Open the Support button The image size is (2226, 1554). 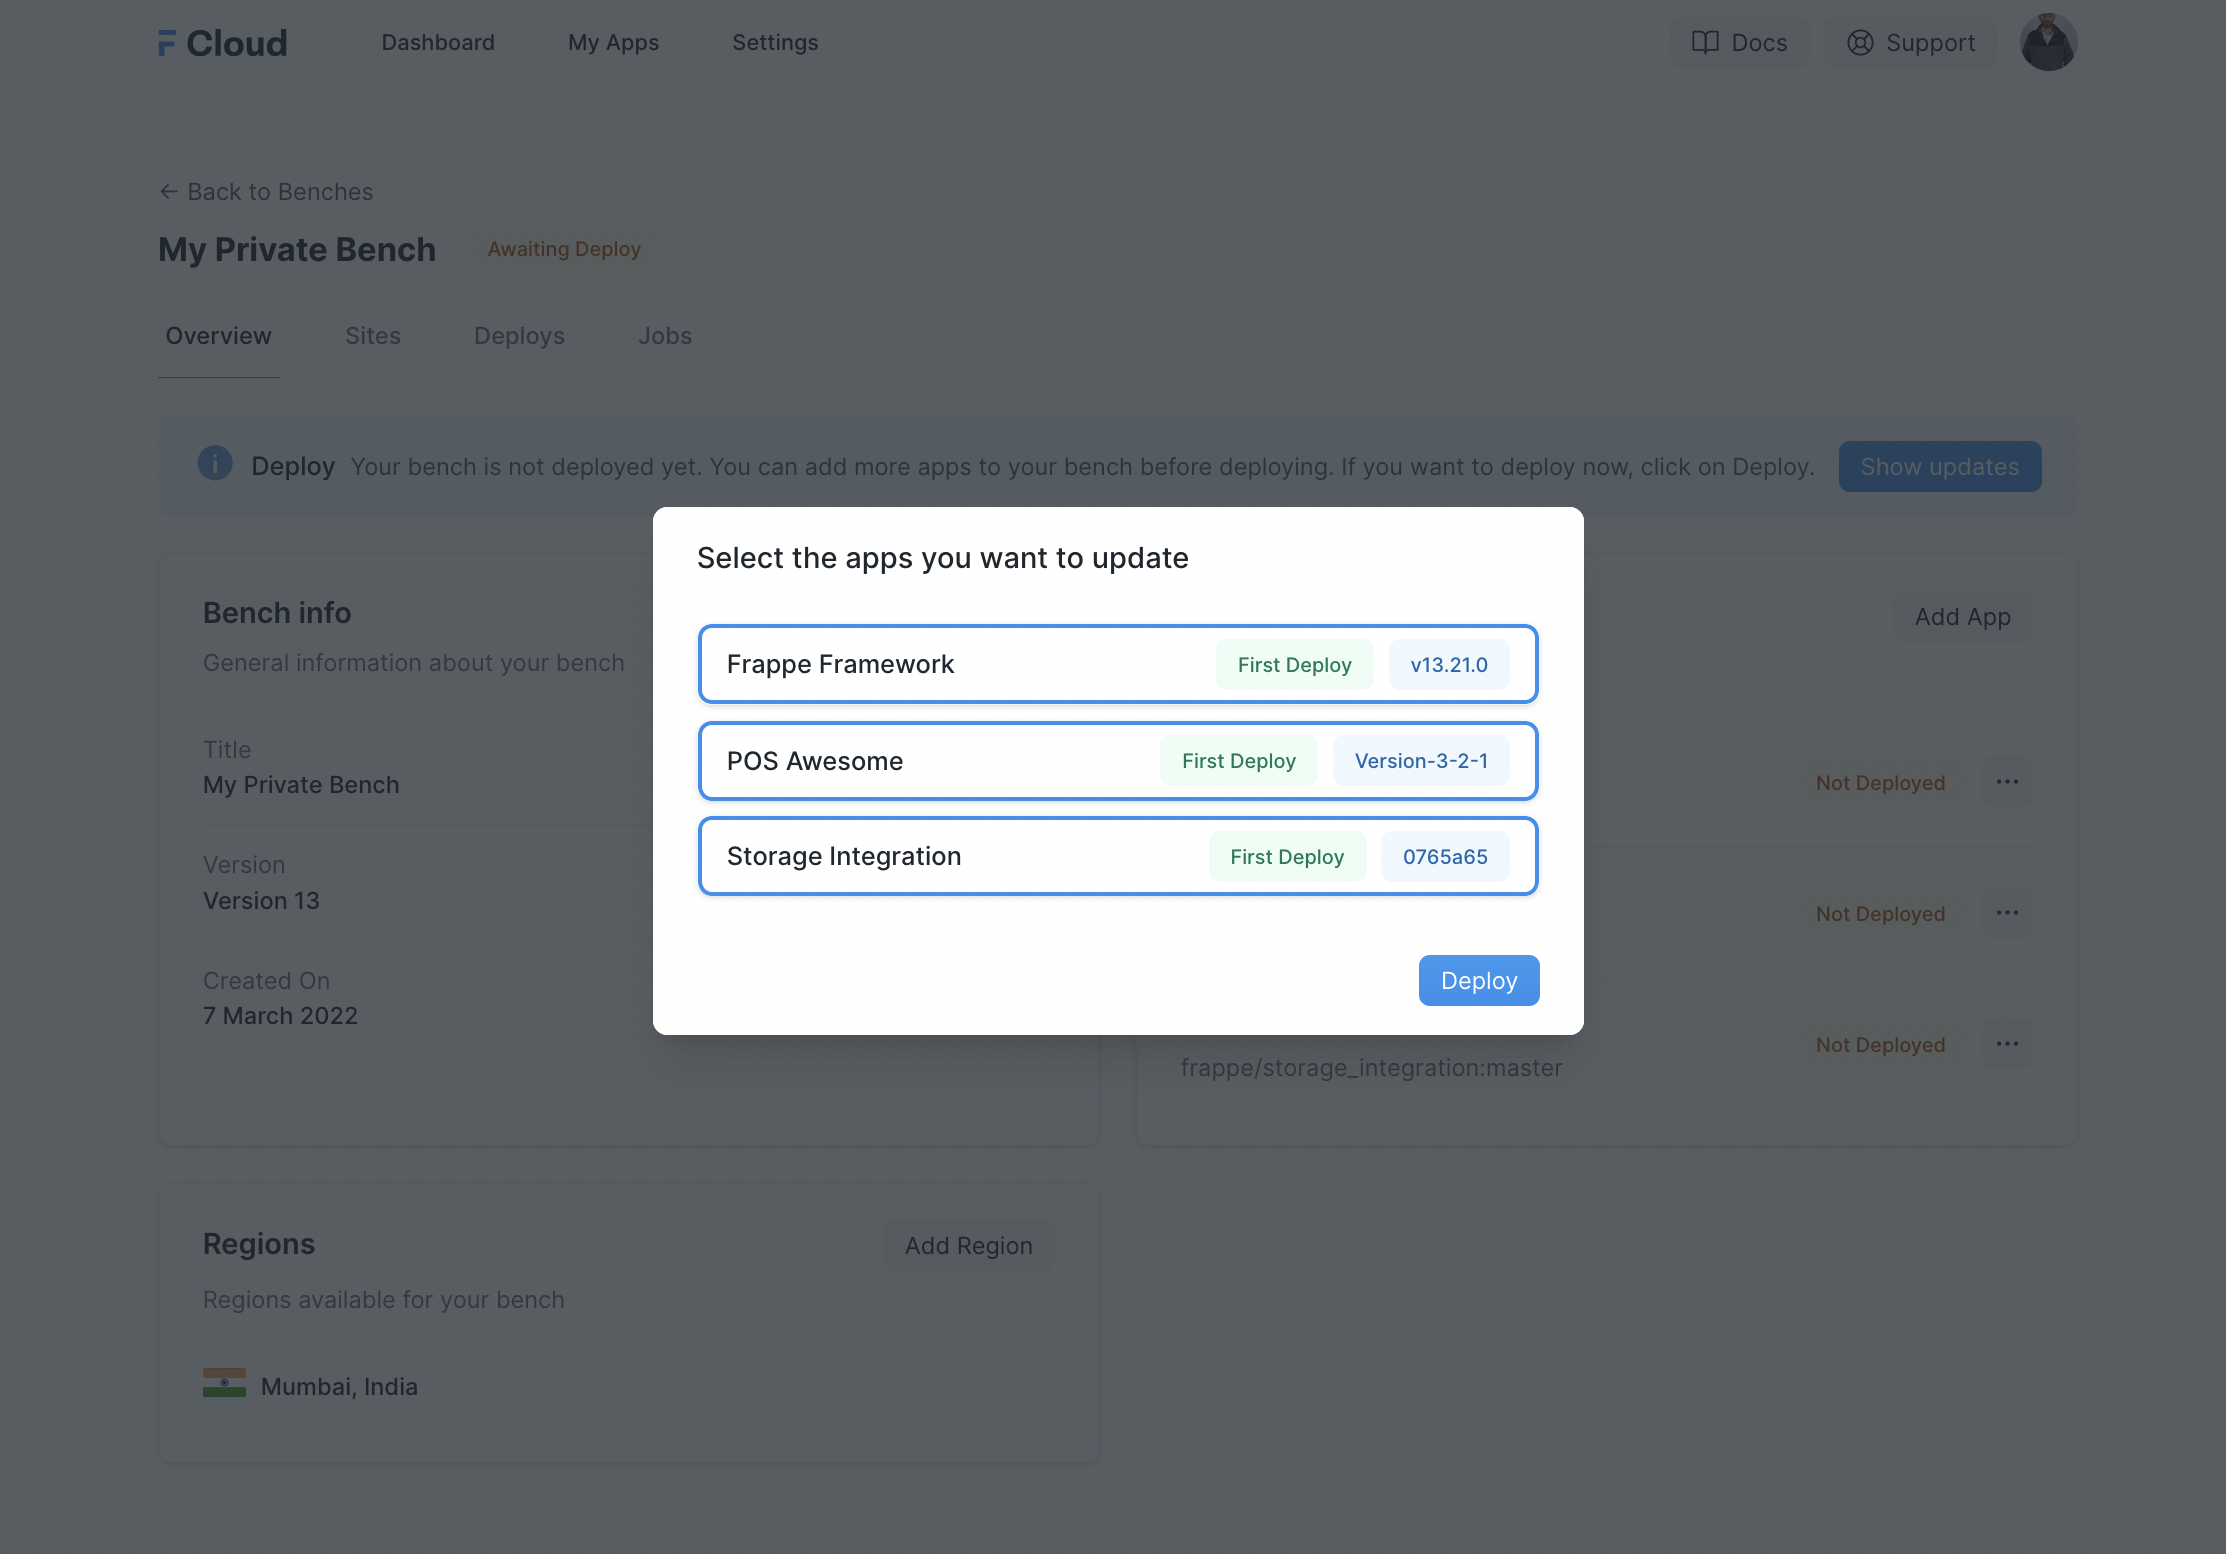point(1911,43)
